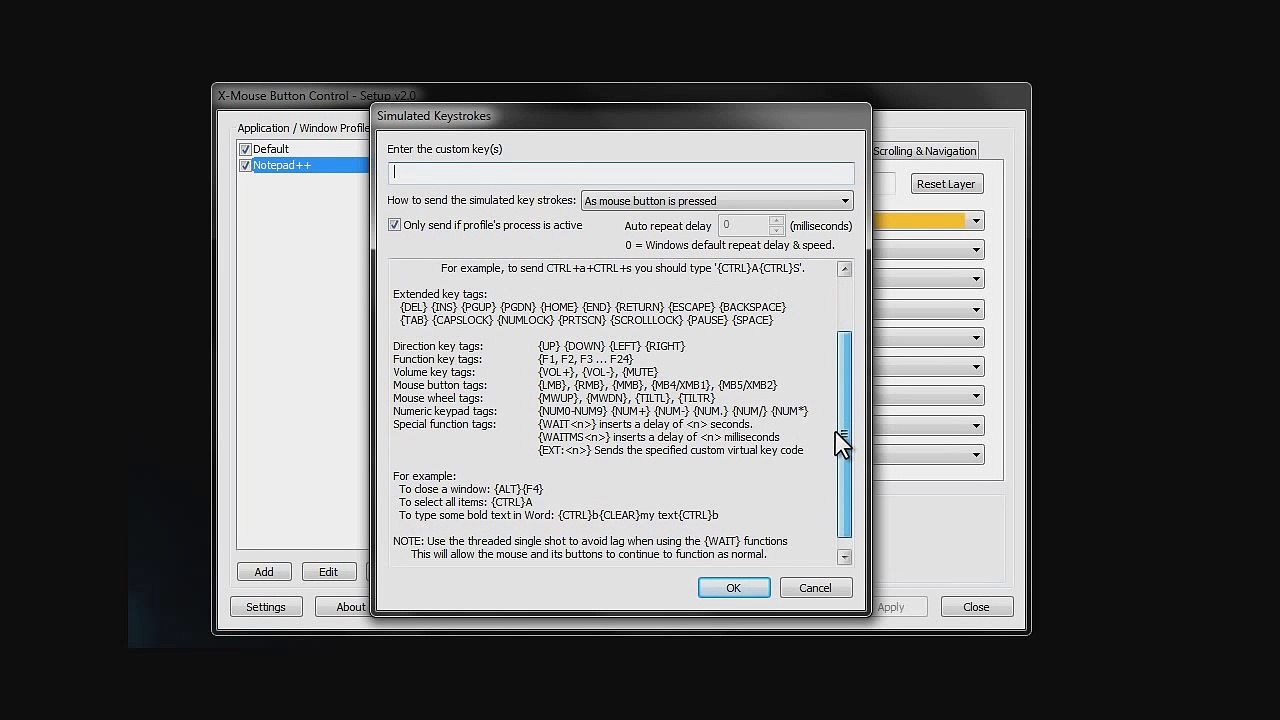Screen dimensions: 1280x720
Task: Toggle the Notepad++ profile checkbox
Action: point(245,165)
